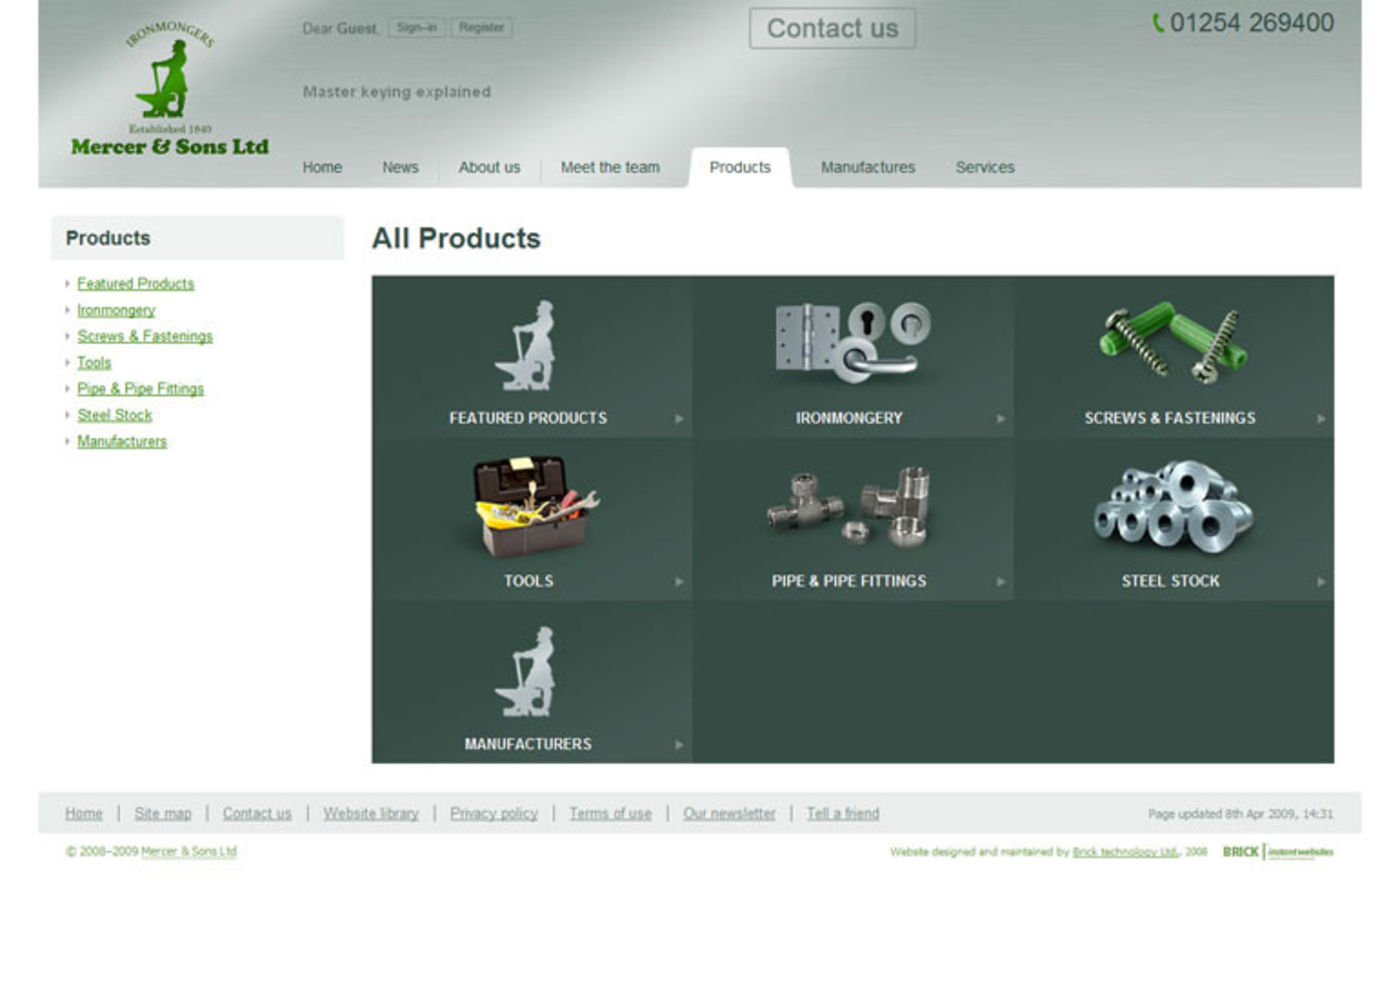Follow the Master keying explained link
Image resolution: width=1400 pixels, height=1000 pixels.
click(396, 92)
